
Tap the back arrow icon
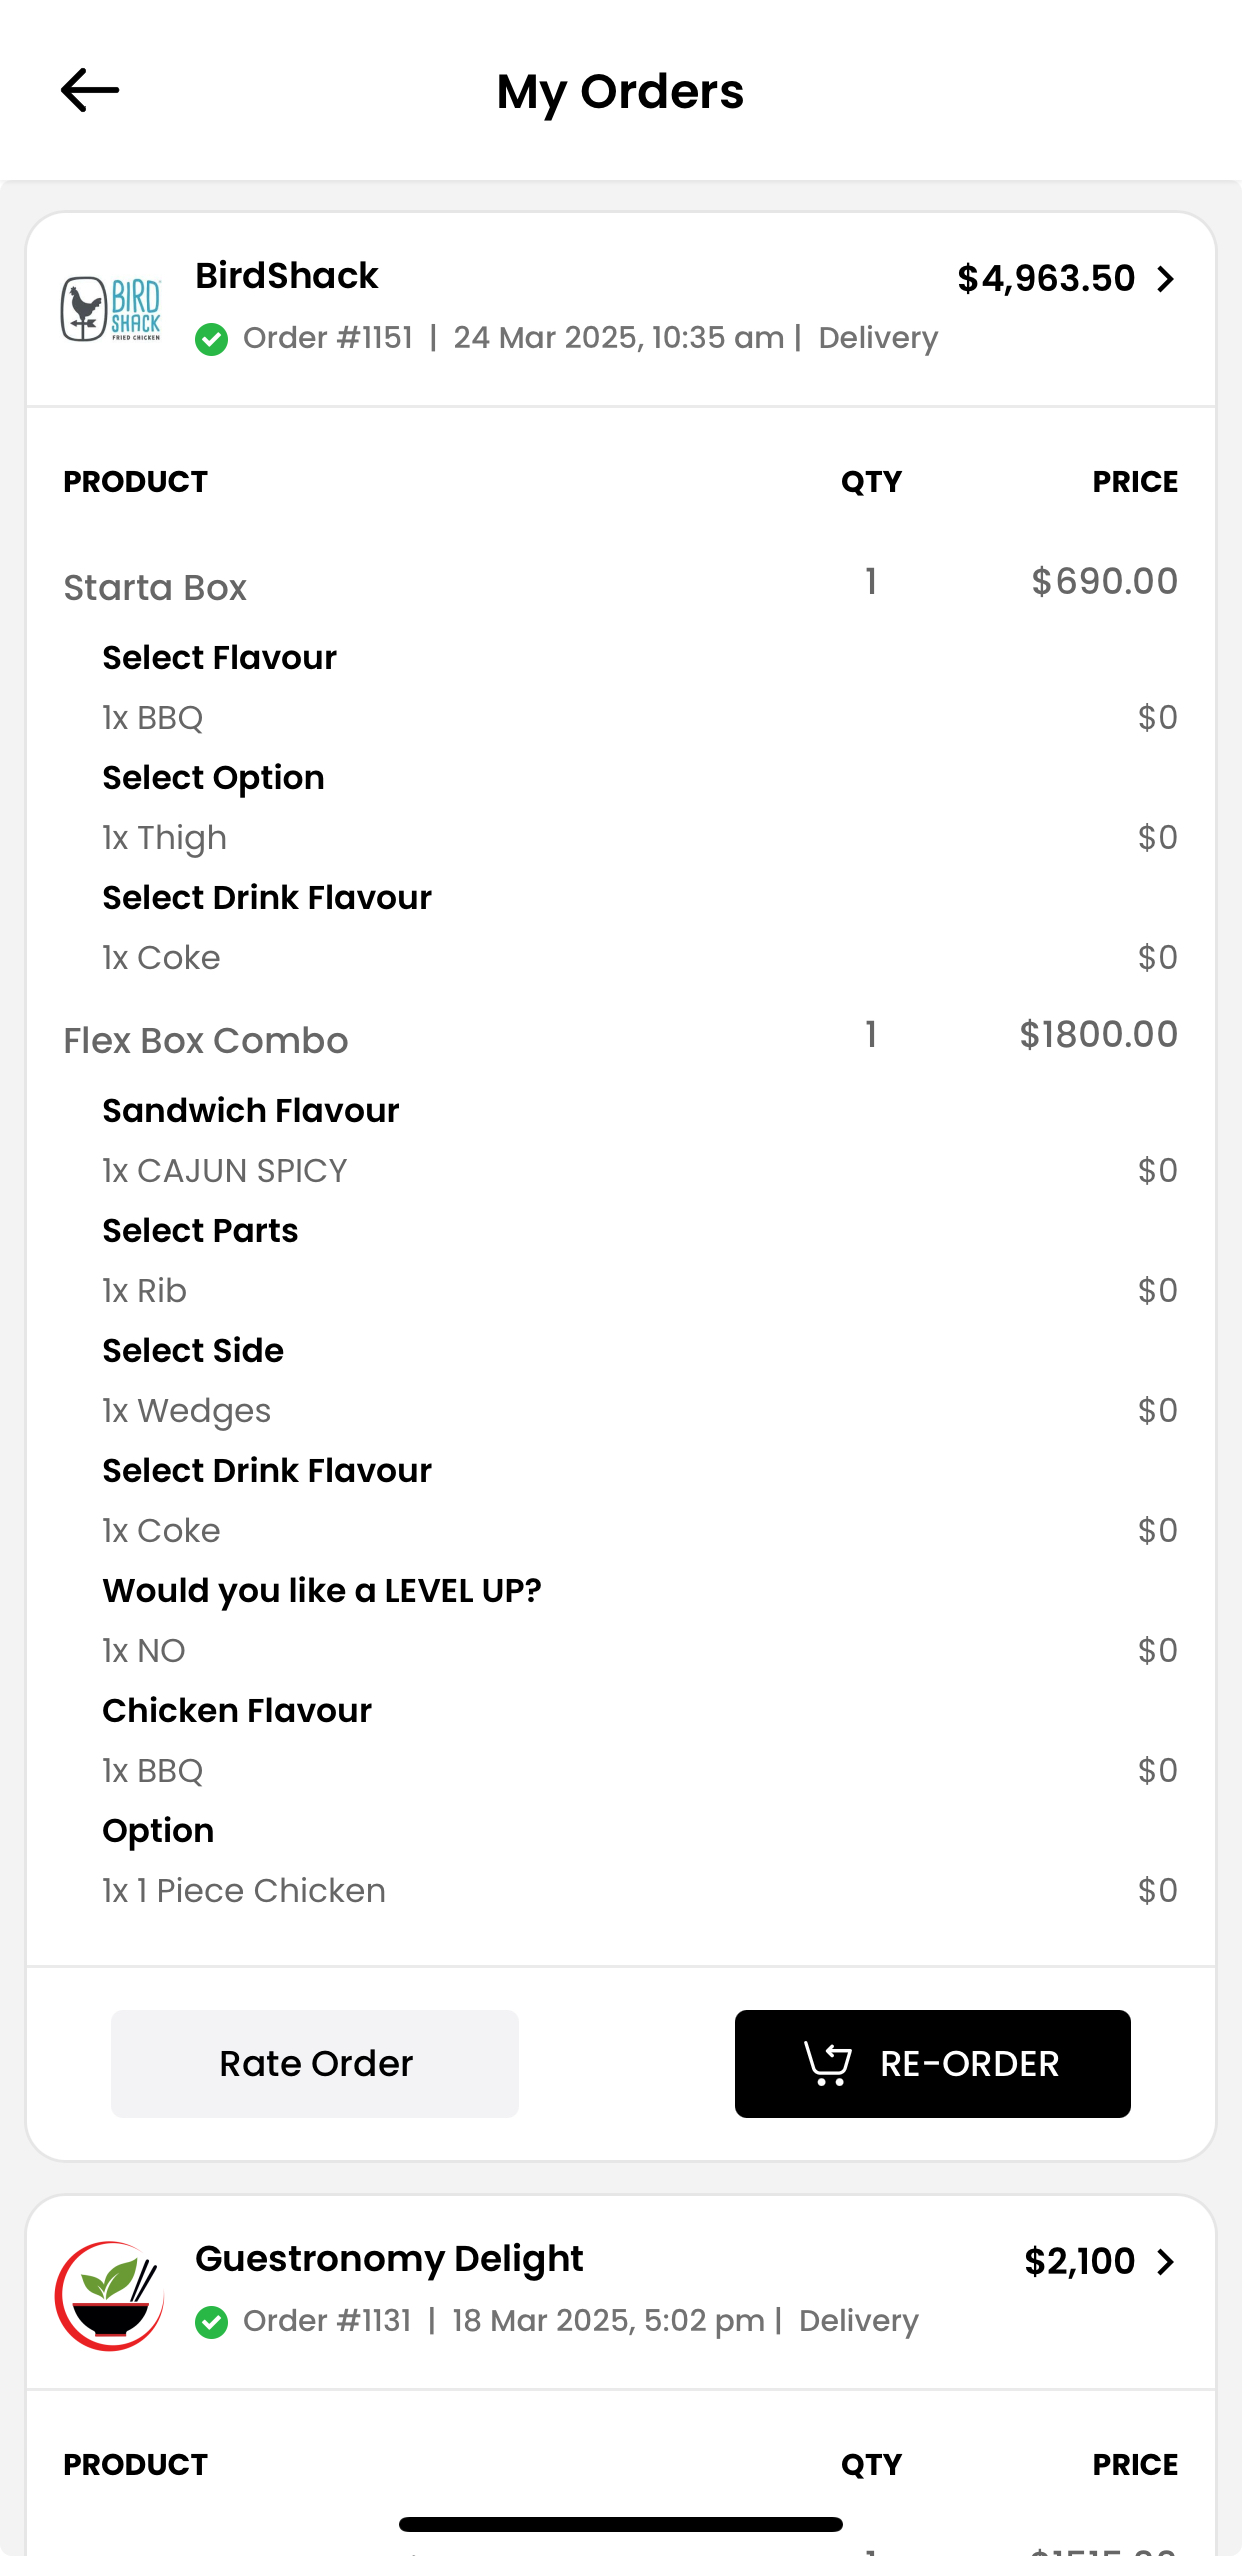click(90, 91)
